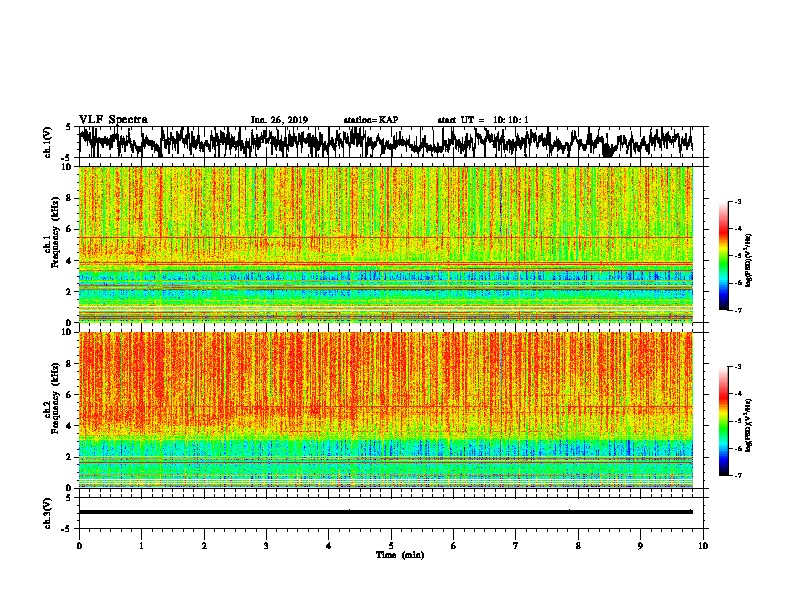Click the "station=KAP" label
The width and height of the screenshot is (792, 612).
pos(371,120)
